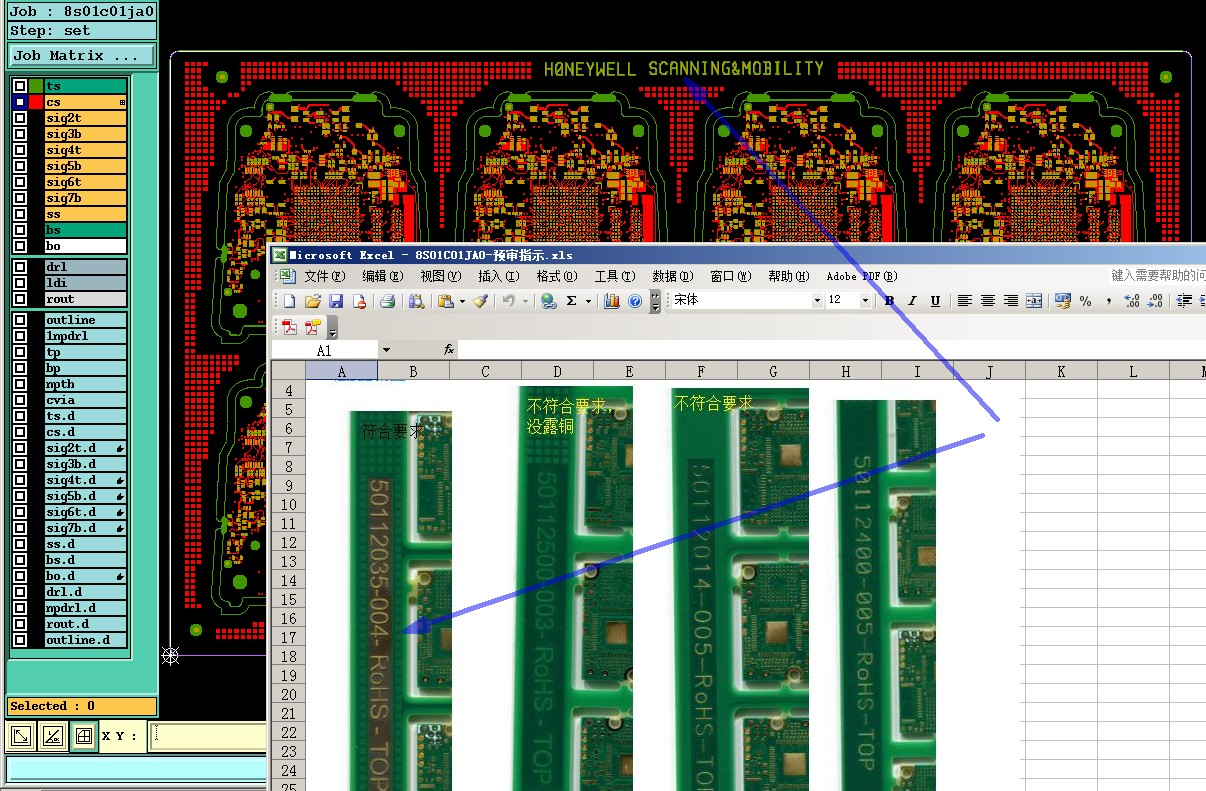Select the ldi layer name

tap(86, 283)
